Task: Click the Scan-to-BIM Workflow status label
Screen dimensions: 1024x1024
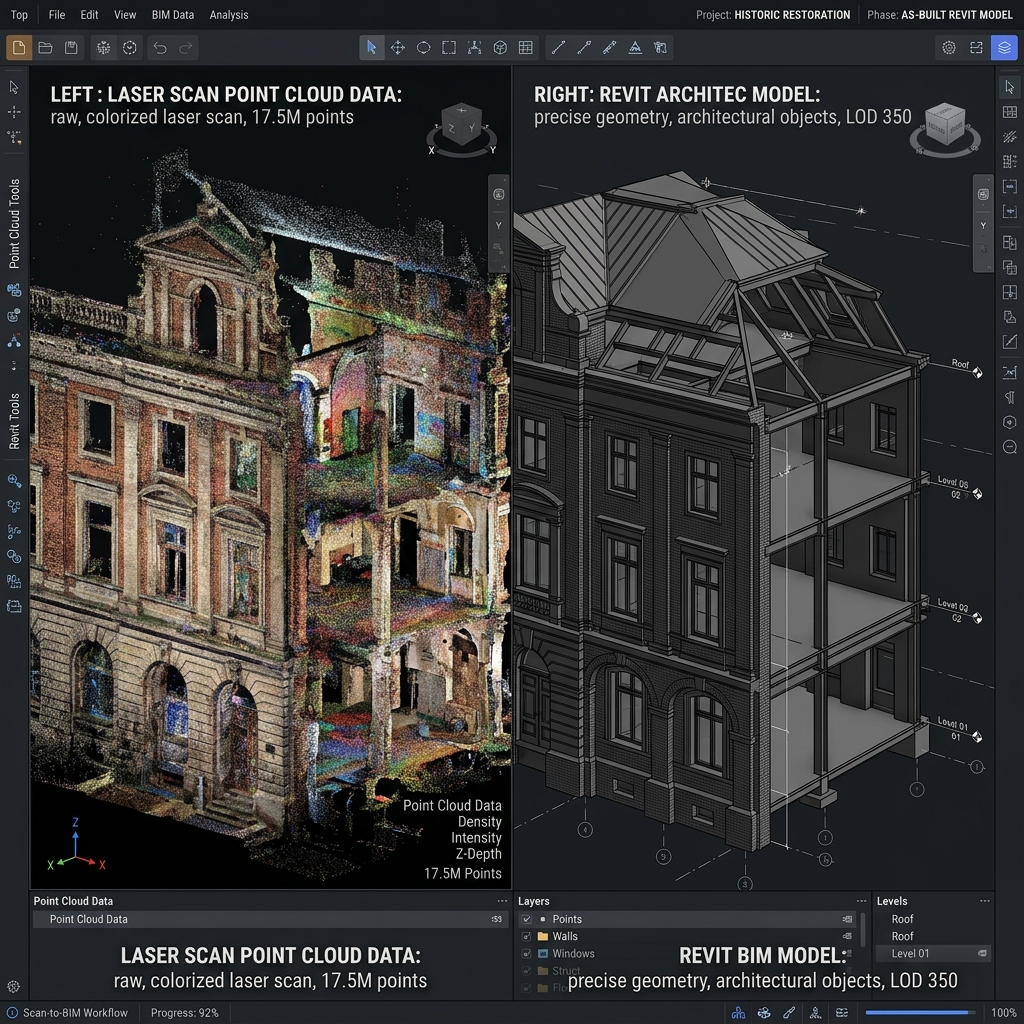Action: coord(75,1013)
